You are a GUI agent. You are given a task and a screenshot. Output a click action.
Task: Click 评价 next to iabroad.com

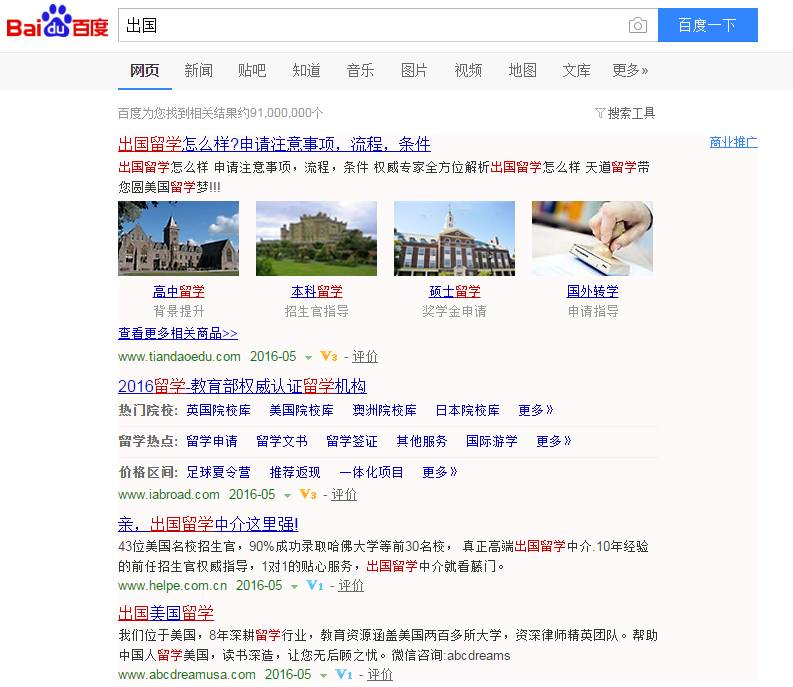(x=344, y=494)
